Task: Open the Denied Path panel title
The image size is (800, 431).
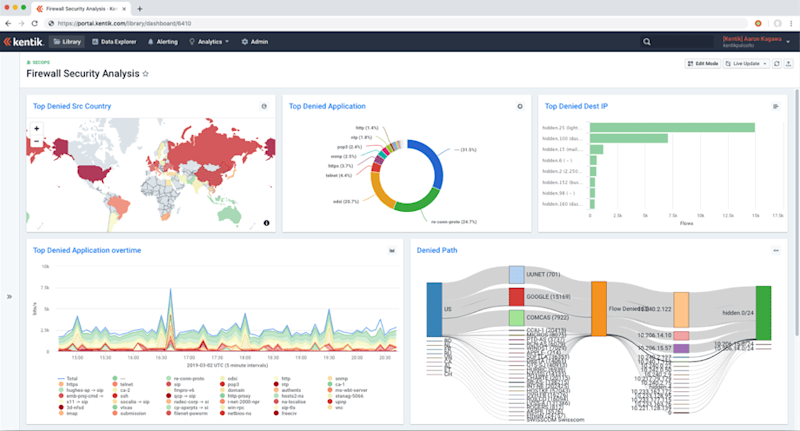Action: (x=437, y=250)
